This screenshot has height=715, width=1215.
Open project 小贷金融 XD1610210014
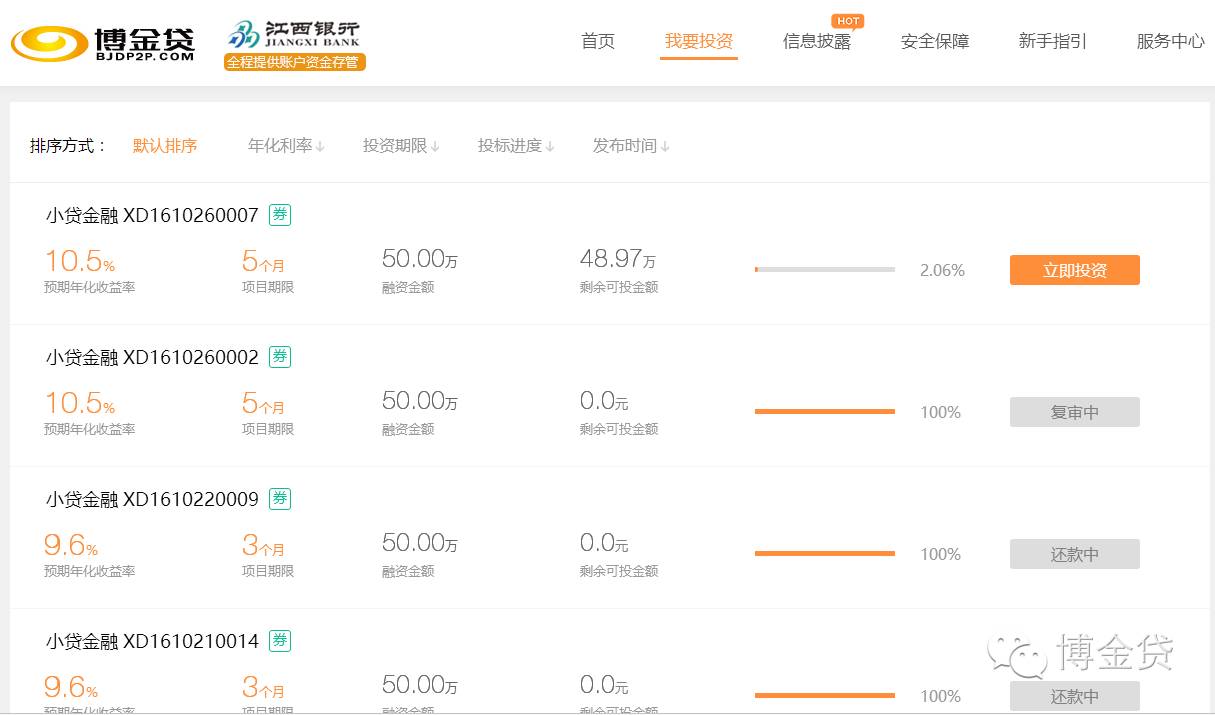click(152, 641)
